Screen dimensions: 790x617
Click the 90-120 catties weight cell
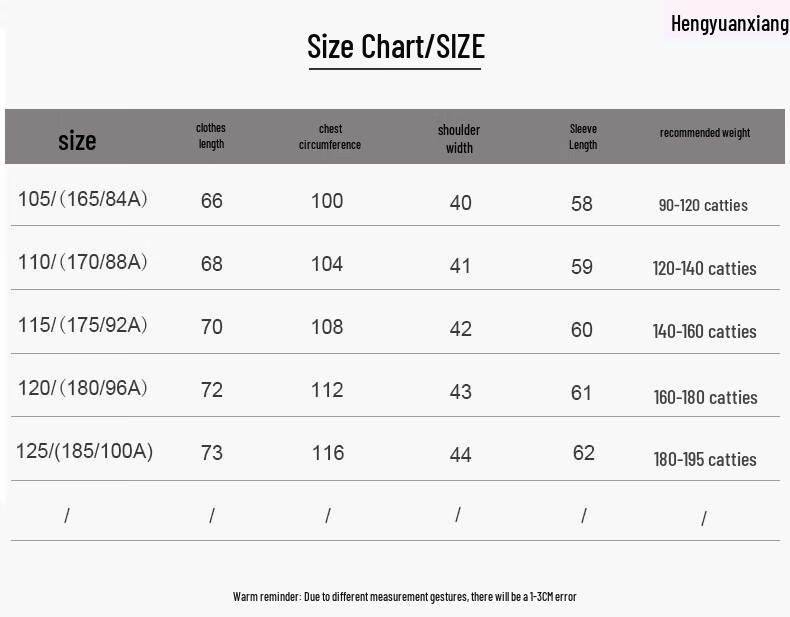[703, 205]
